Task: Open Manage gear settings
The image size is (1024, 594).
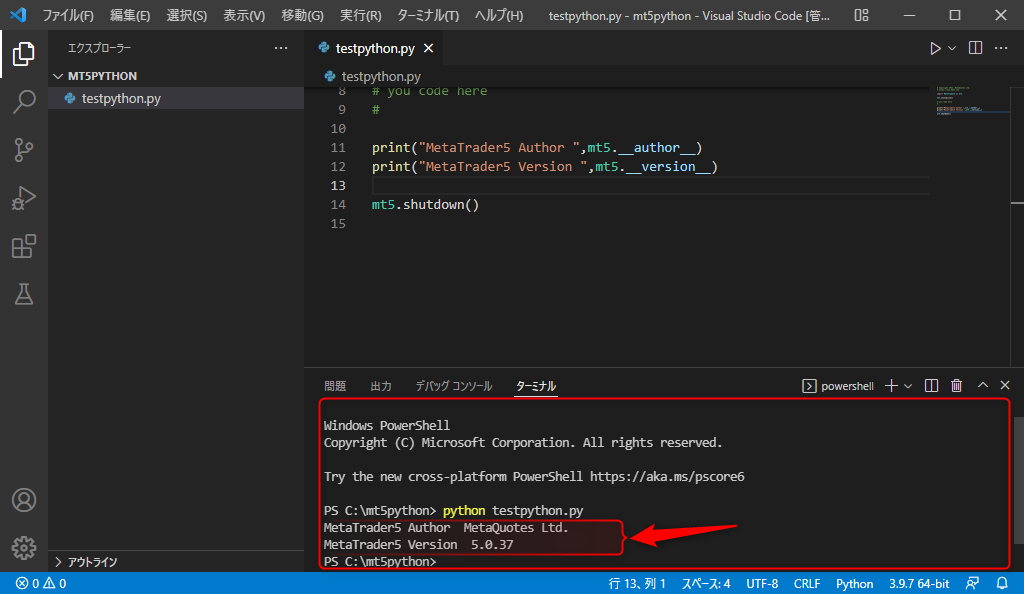Action: [24, 548]
